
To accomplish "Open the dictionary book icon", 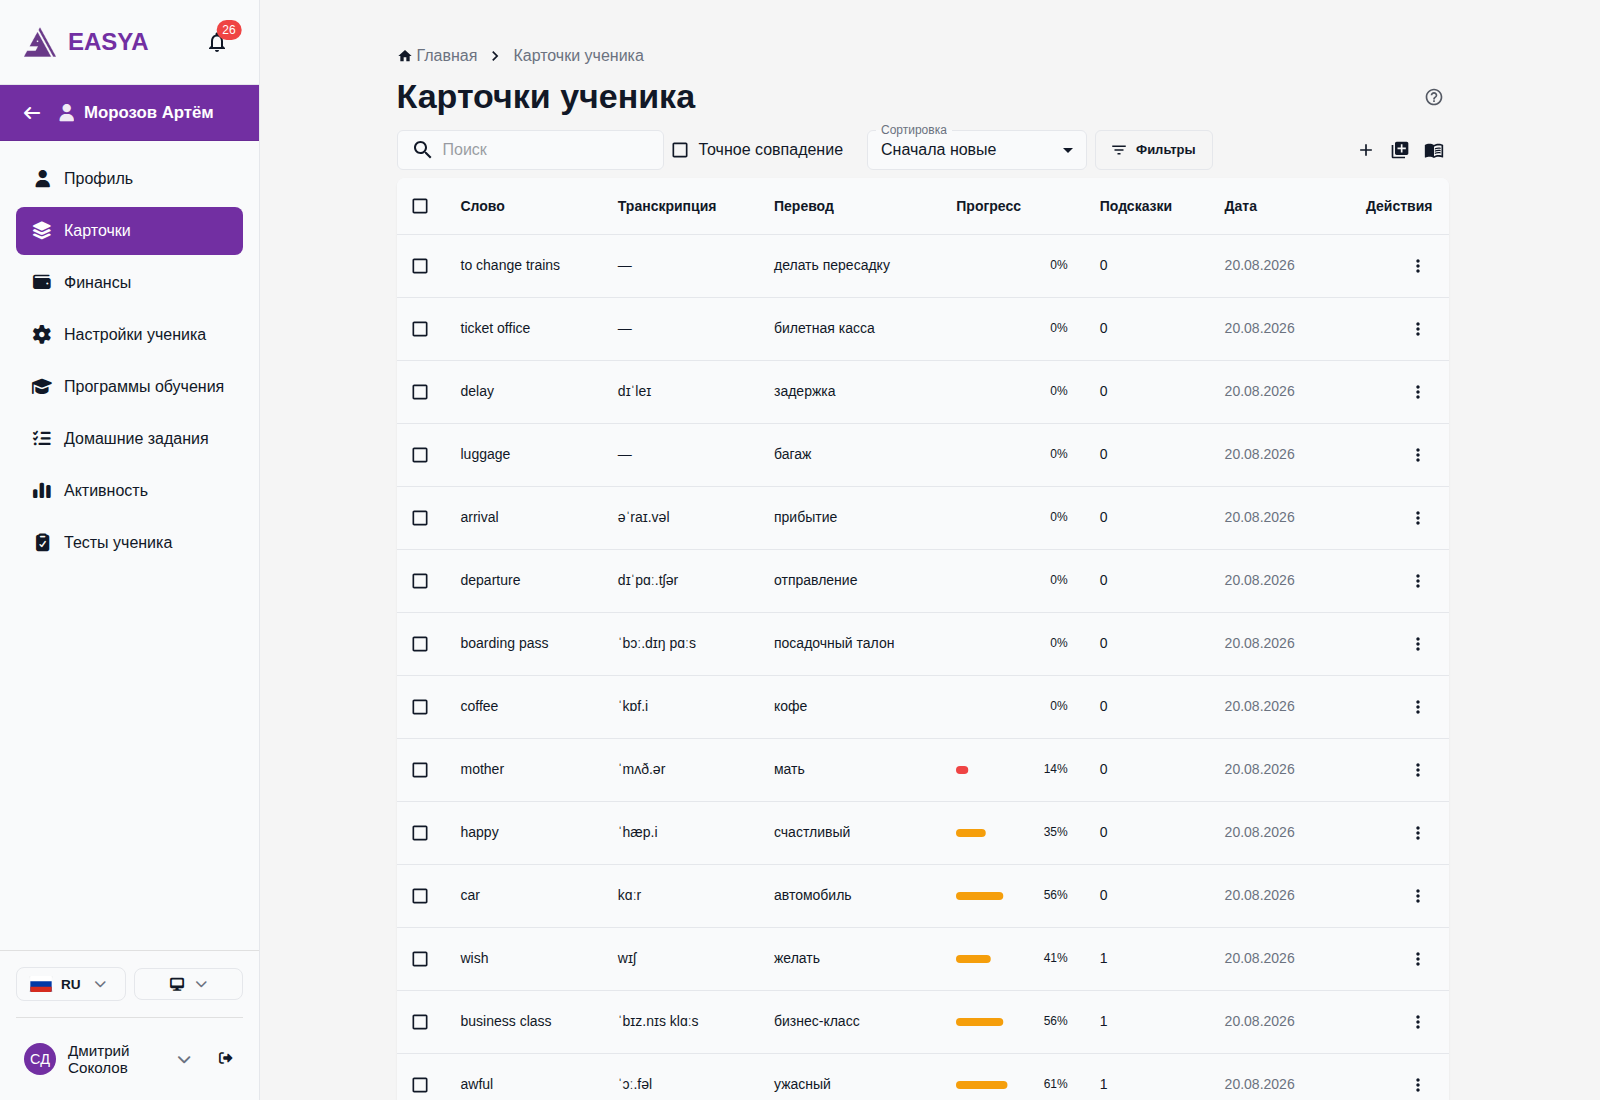I will [x=1434, y=150].
